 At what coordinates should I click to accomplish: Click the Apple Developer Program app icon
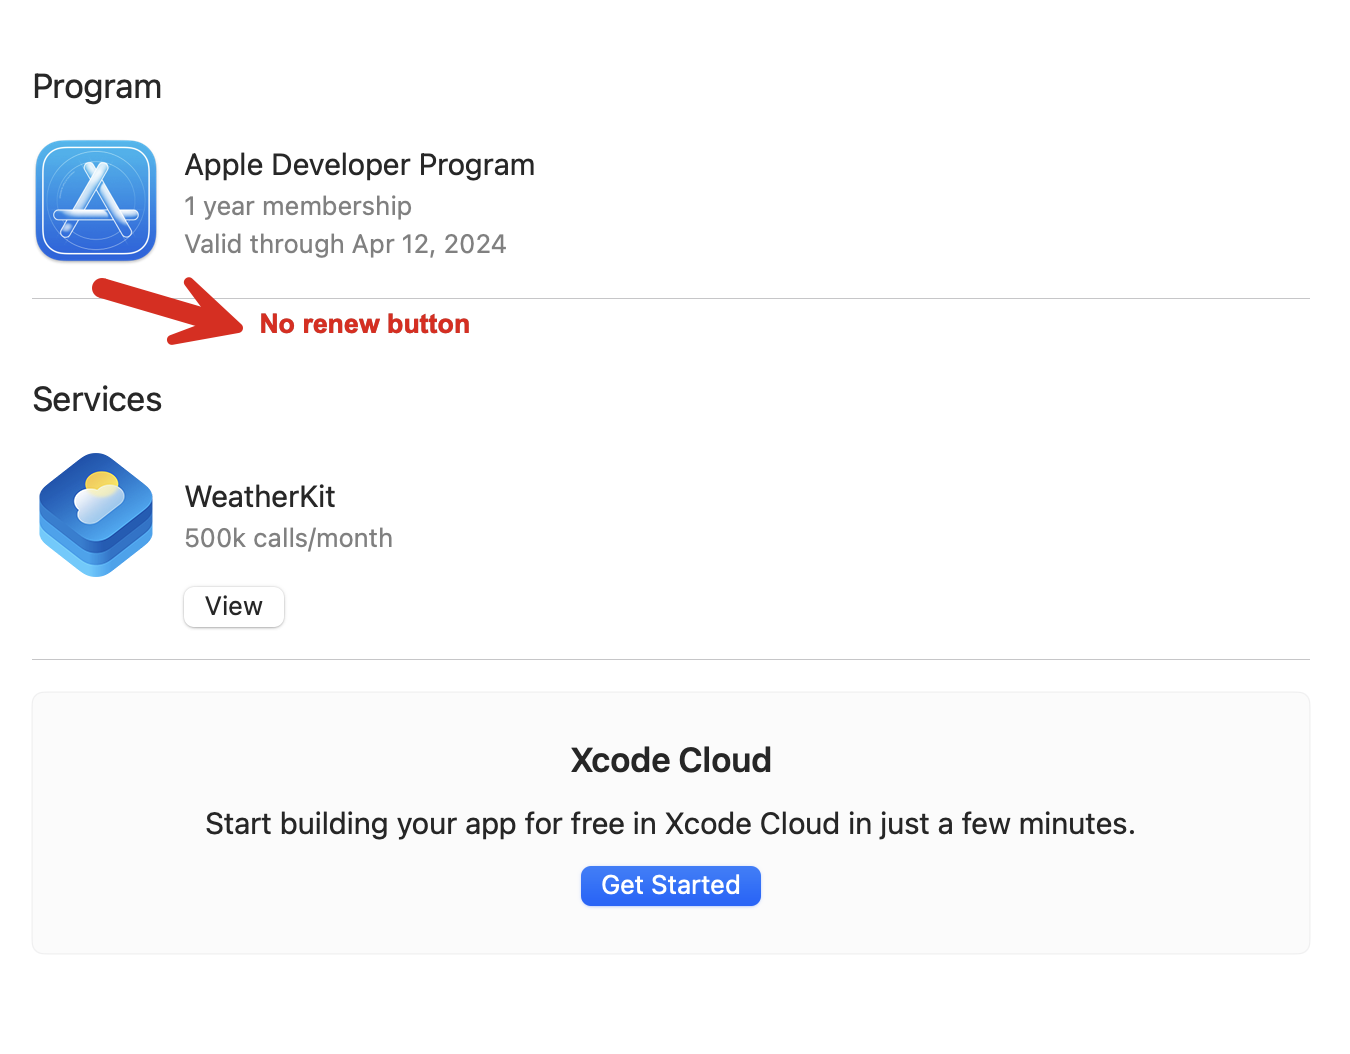point(95,200)
